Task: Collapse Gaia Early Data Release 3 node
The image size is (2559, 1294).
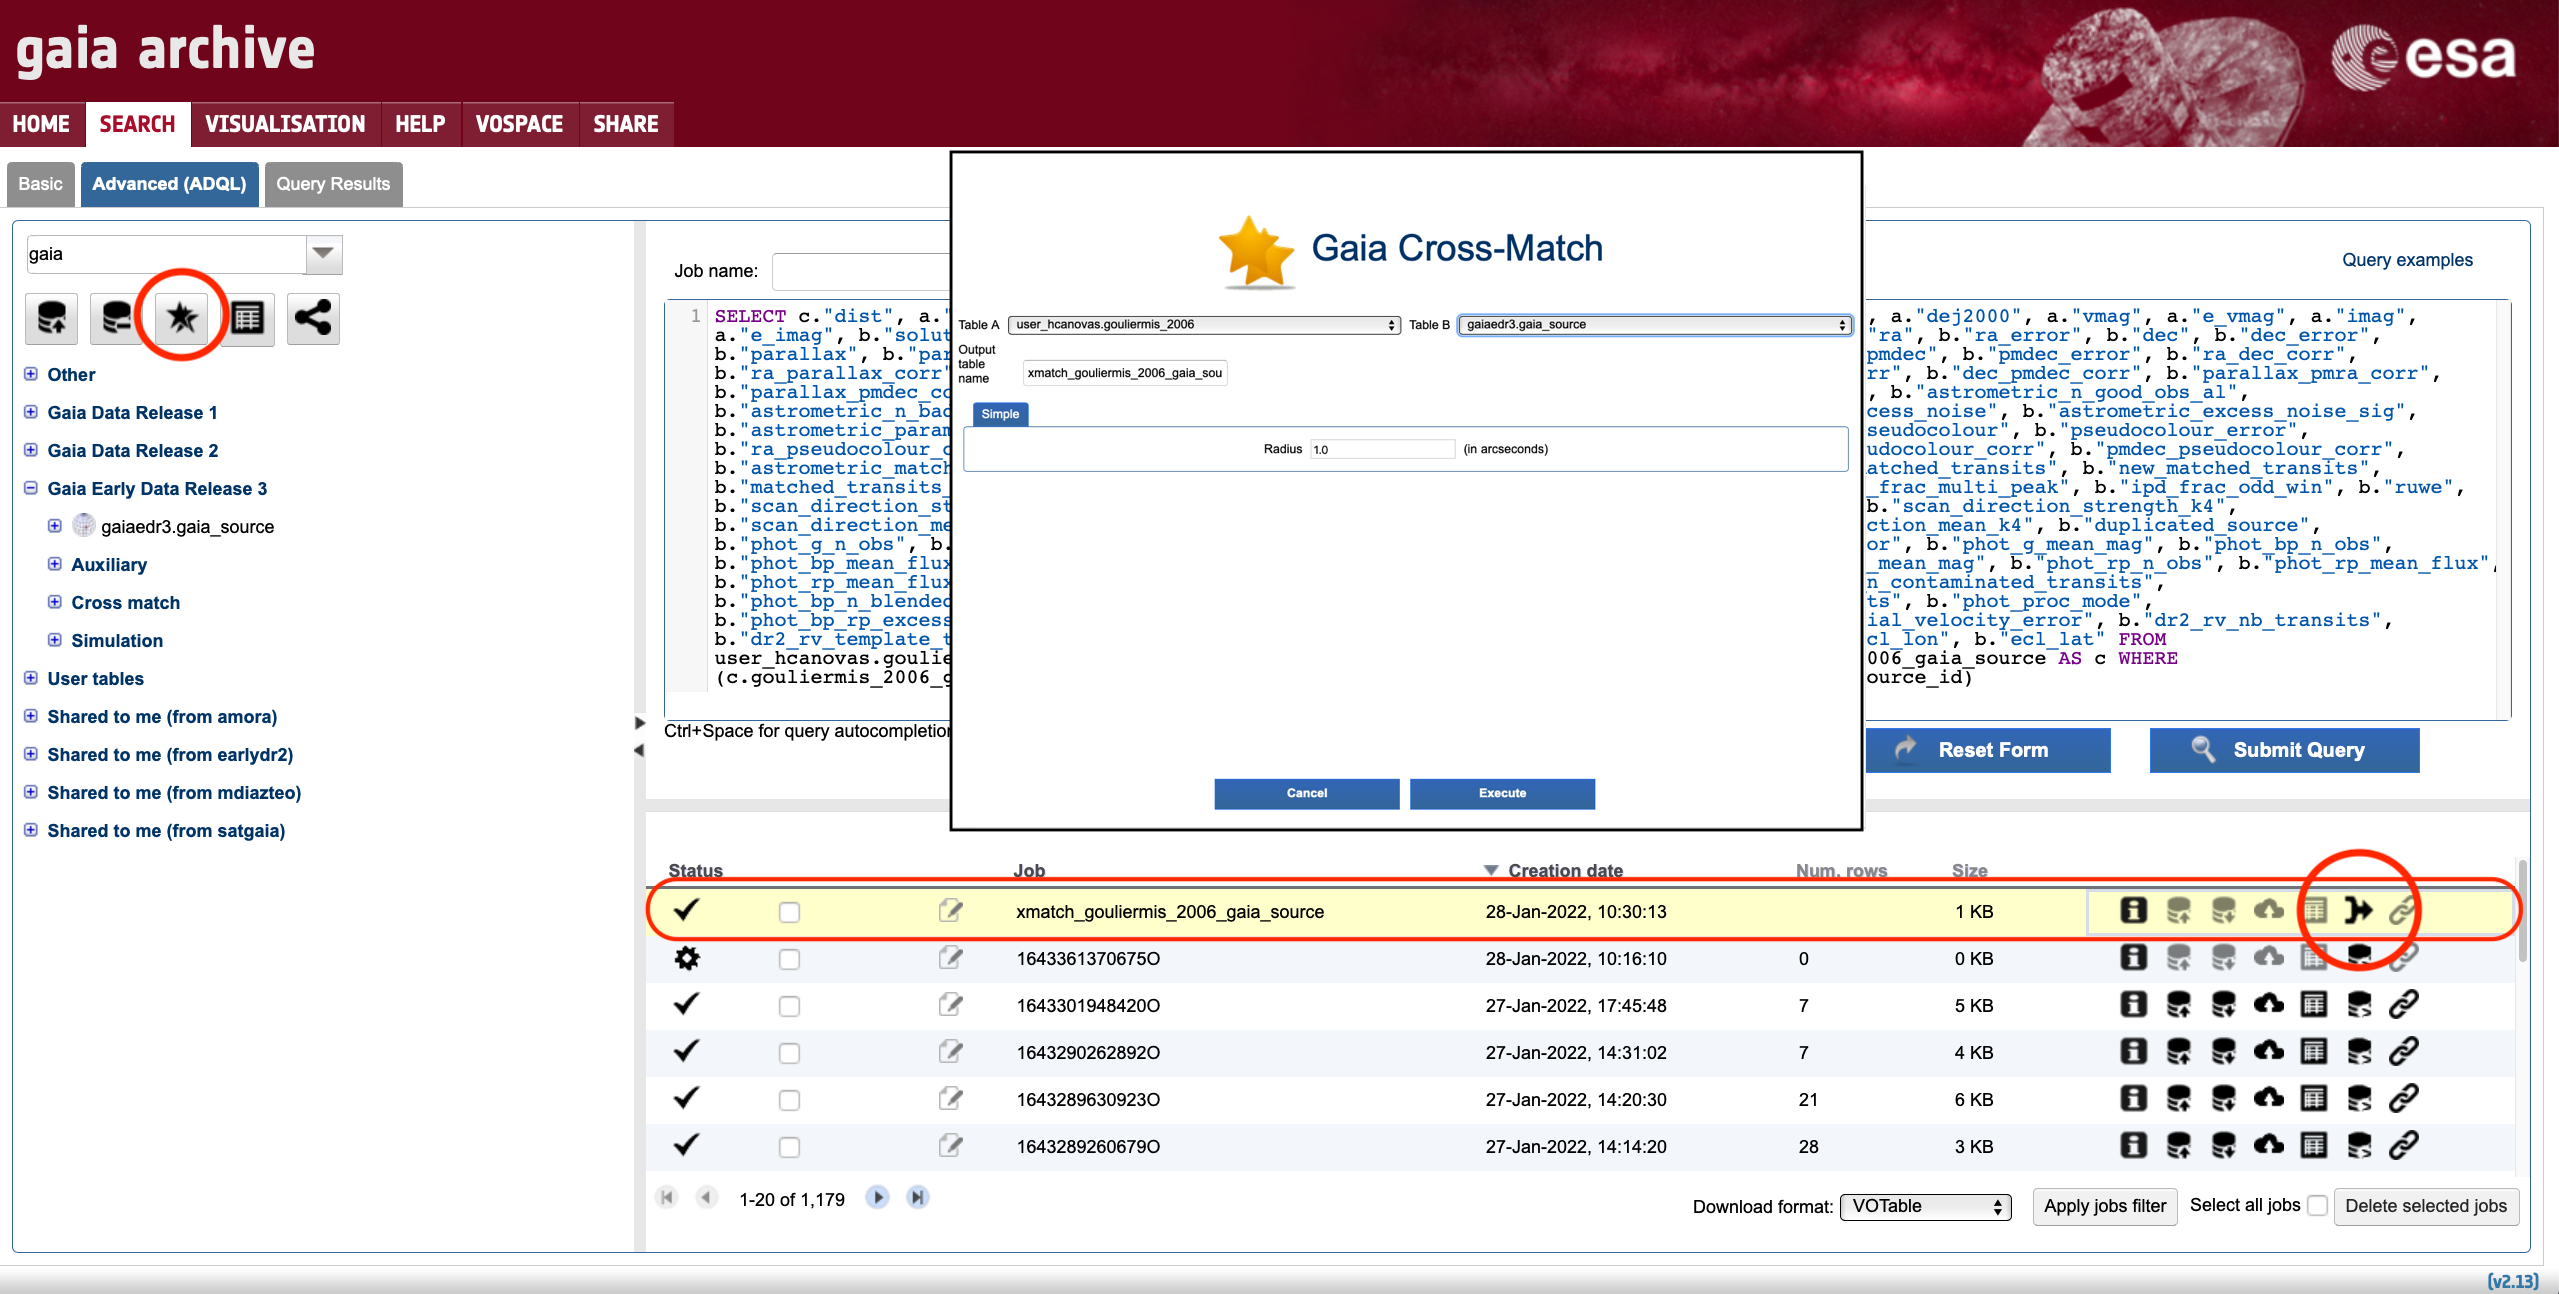Action: (31, 488)
